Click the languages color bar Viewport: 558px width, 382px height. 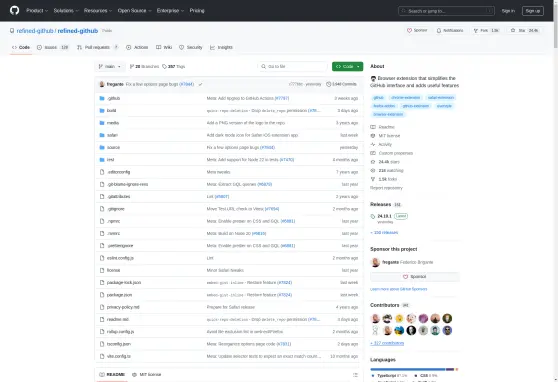tap(414, 370)
